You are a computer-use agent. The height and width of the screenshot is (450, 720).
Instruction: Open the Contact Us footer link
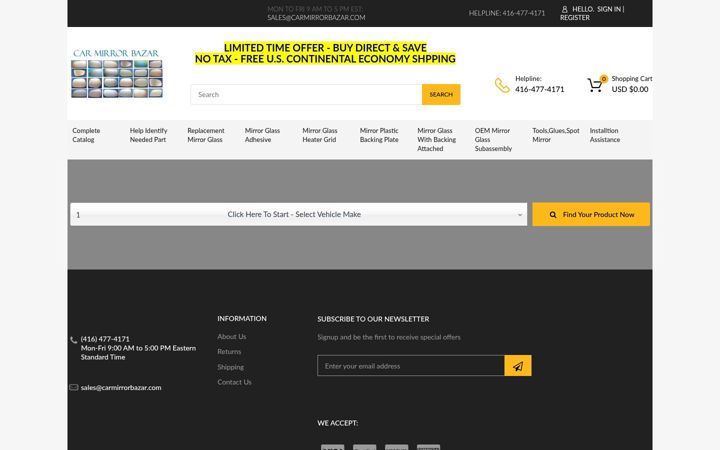tap(234, 382)
